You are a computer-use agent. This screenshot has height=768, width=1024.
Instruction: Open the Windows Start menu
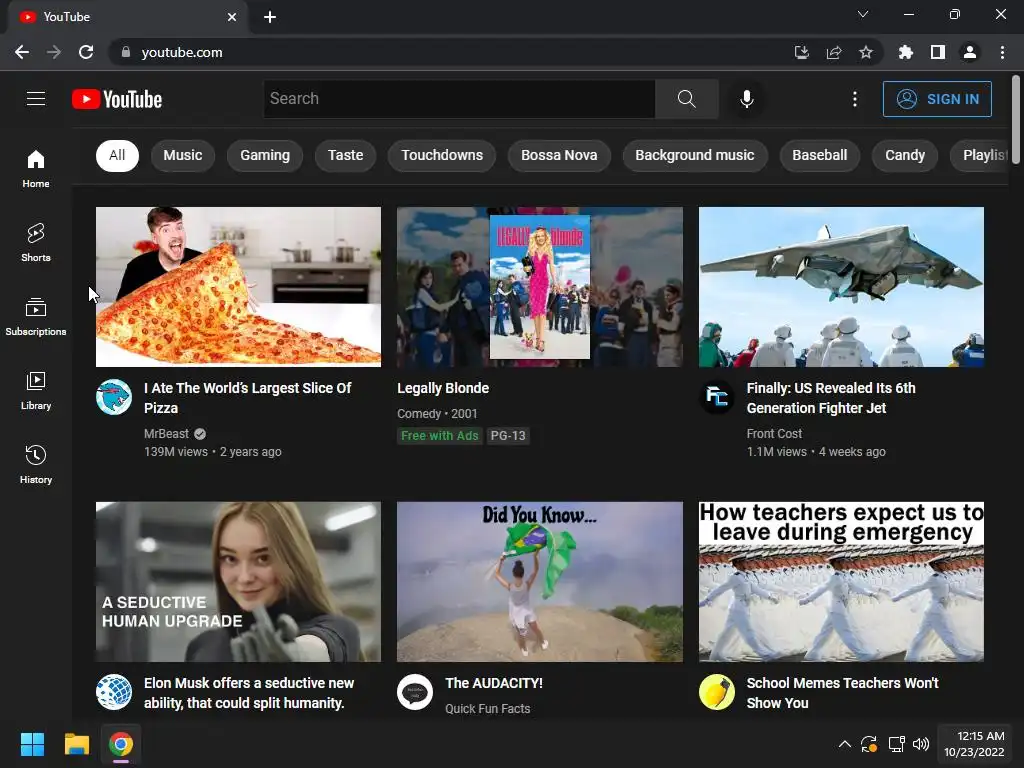point(33,744)
